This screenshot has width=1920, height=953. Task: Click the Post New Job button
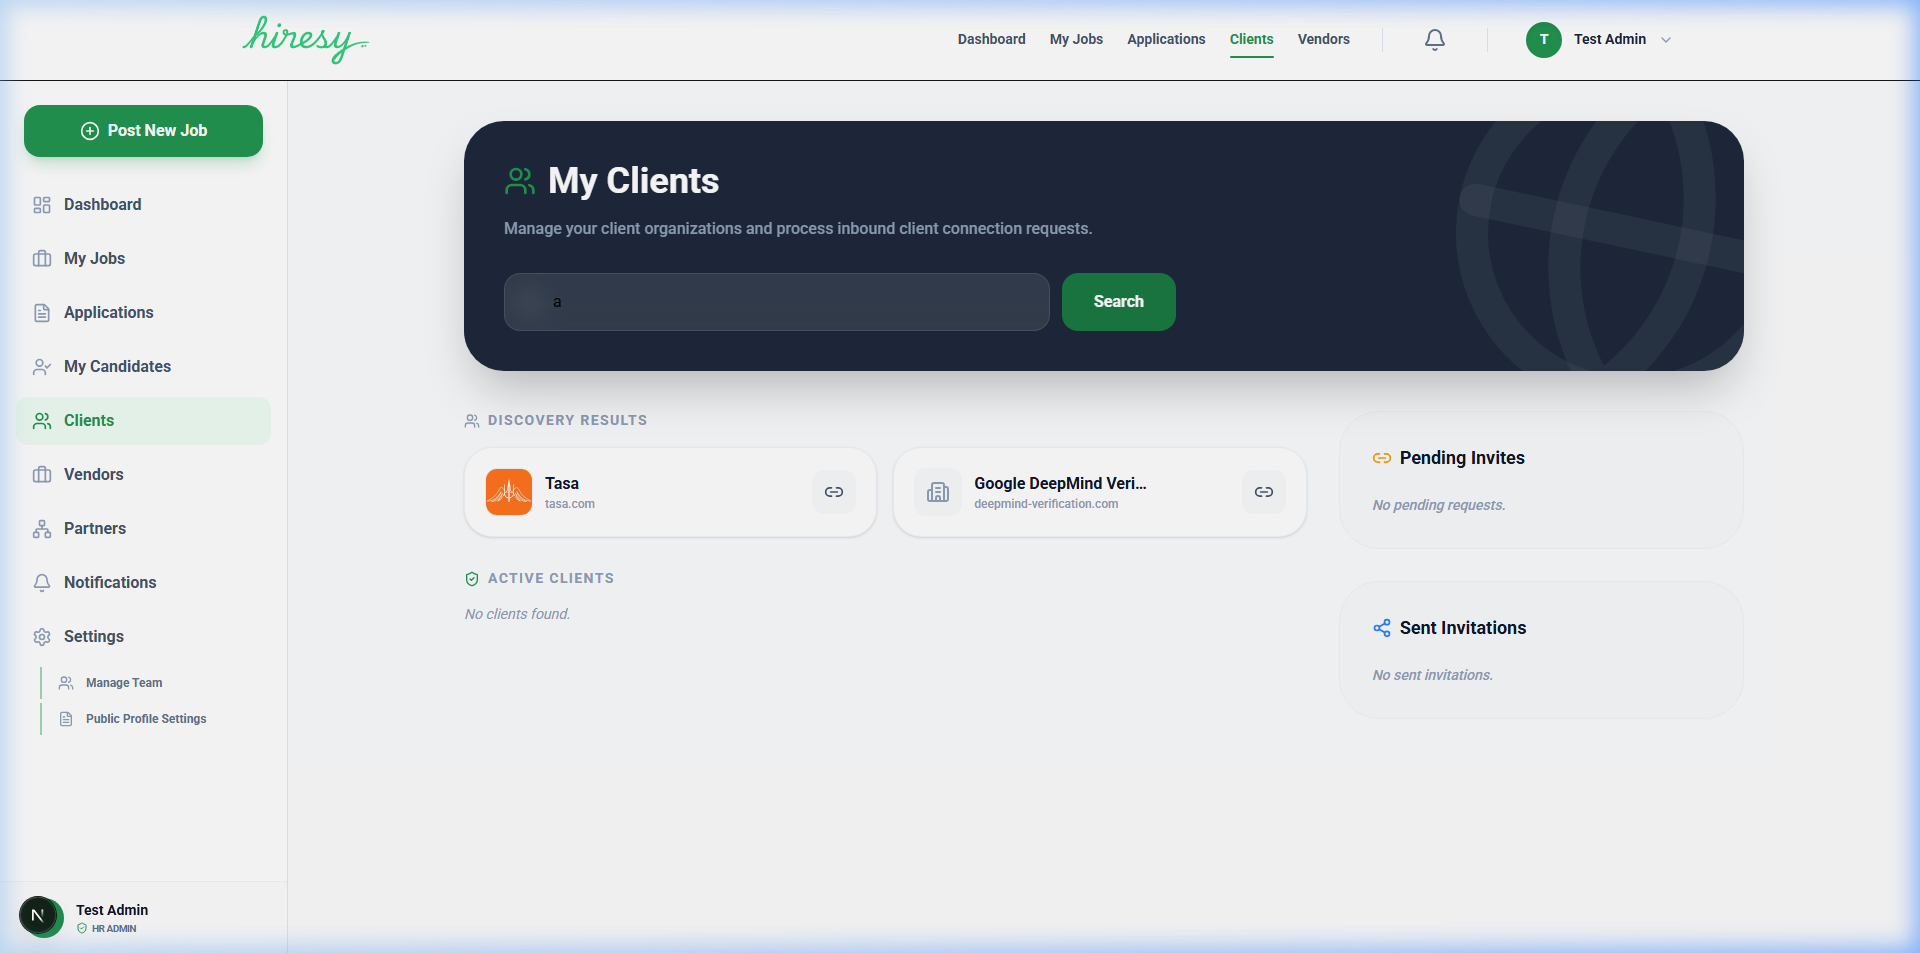tap(143, 131)
